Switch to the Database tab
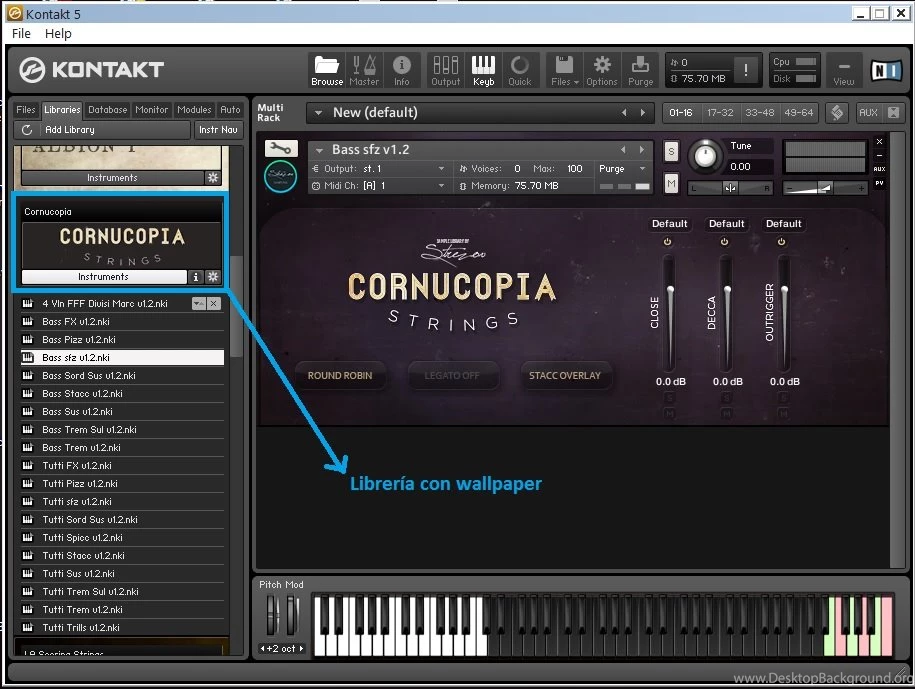The image size is (915, 689). coord(107,110)
